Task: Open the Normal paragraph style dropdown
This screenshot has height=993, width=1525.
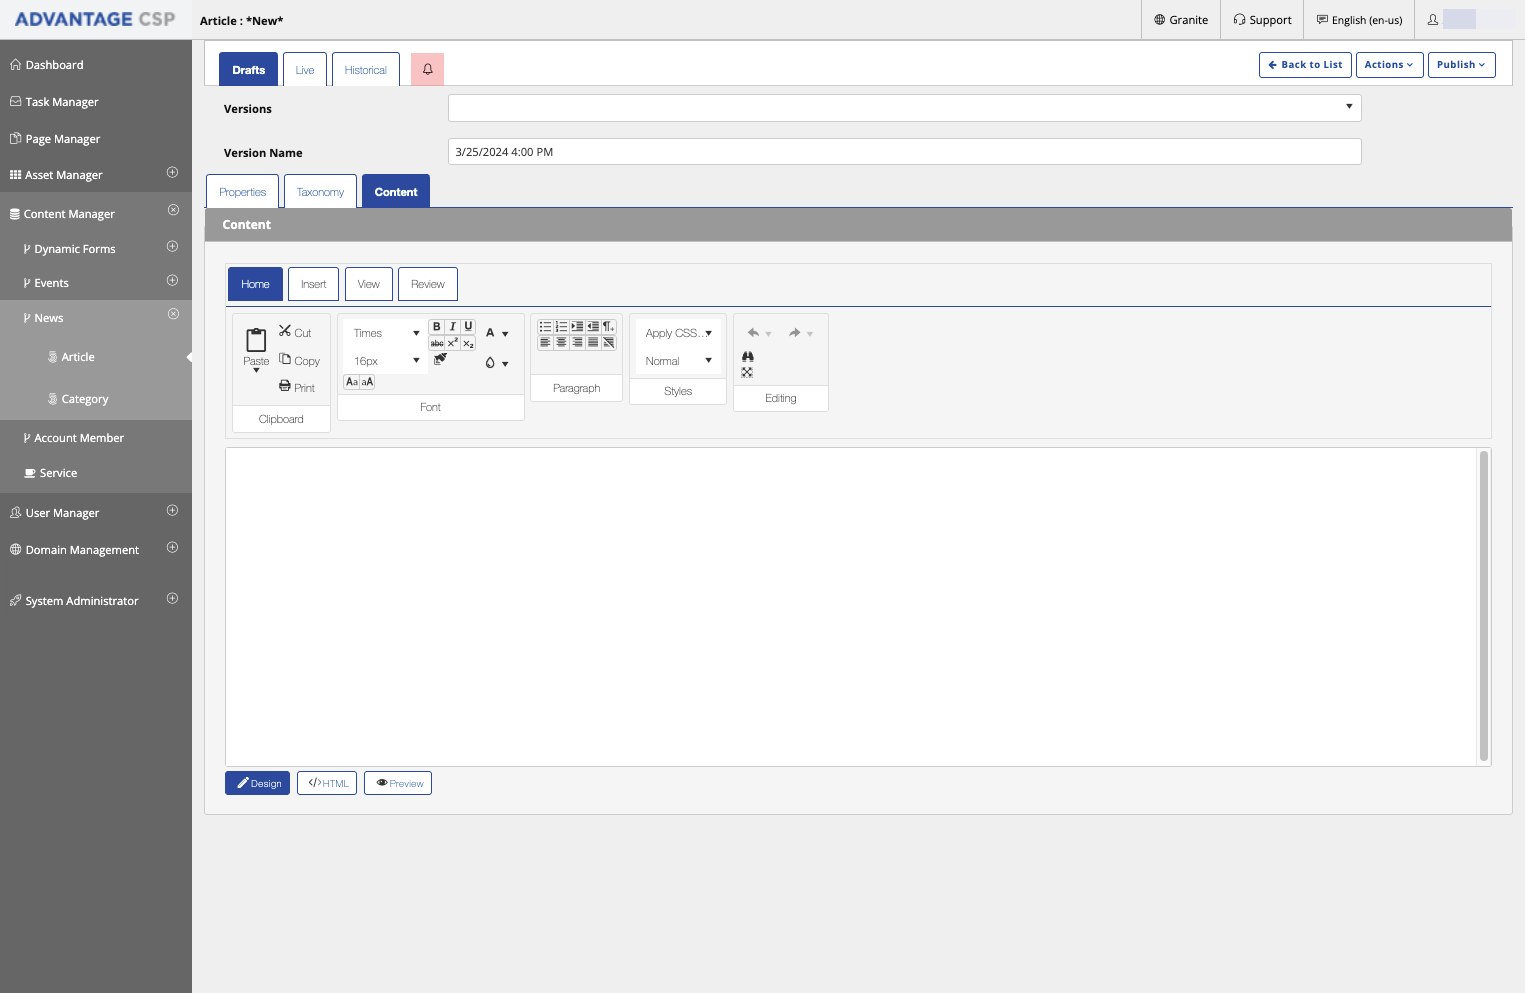Action: (x=678, y=361)
